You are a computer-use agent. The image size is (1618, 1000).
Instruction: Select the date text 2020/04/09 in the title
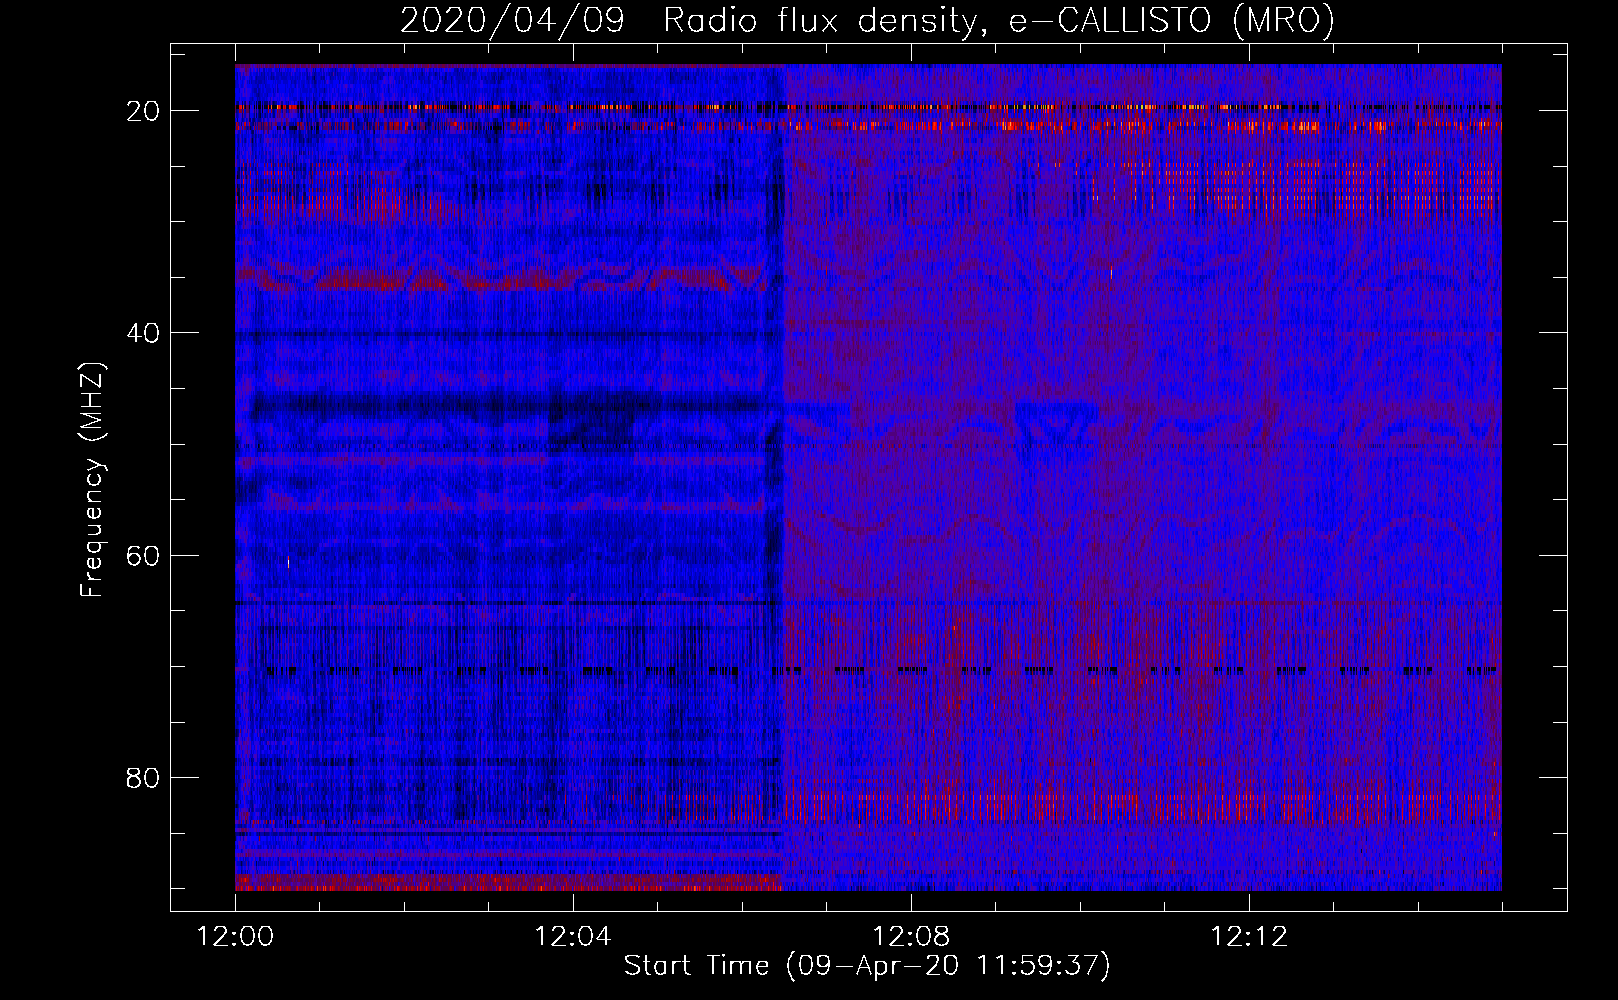512,20
